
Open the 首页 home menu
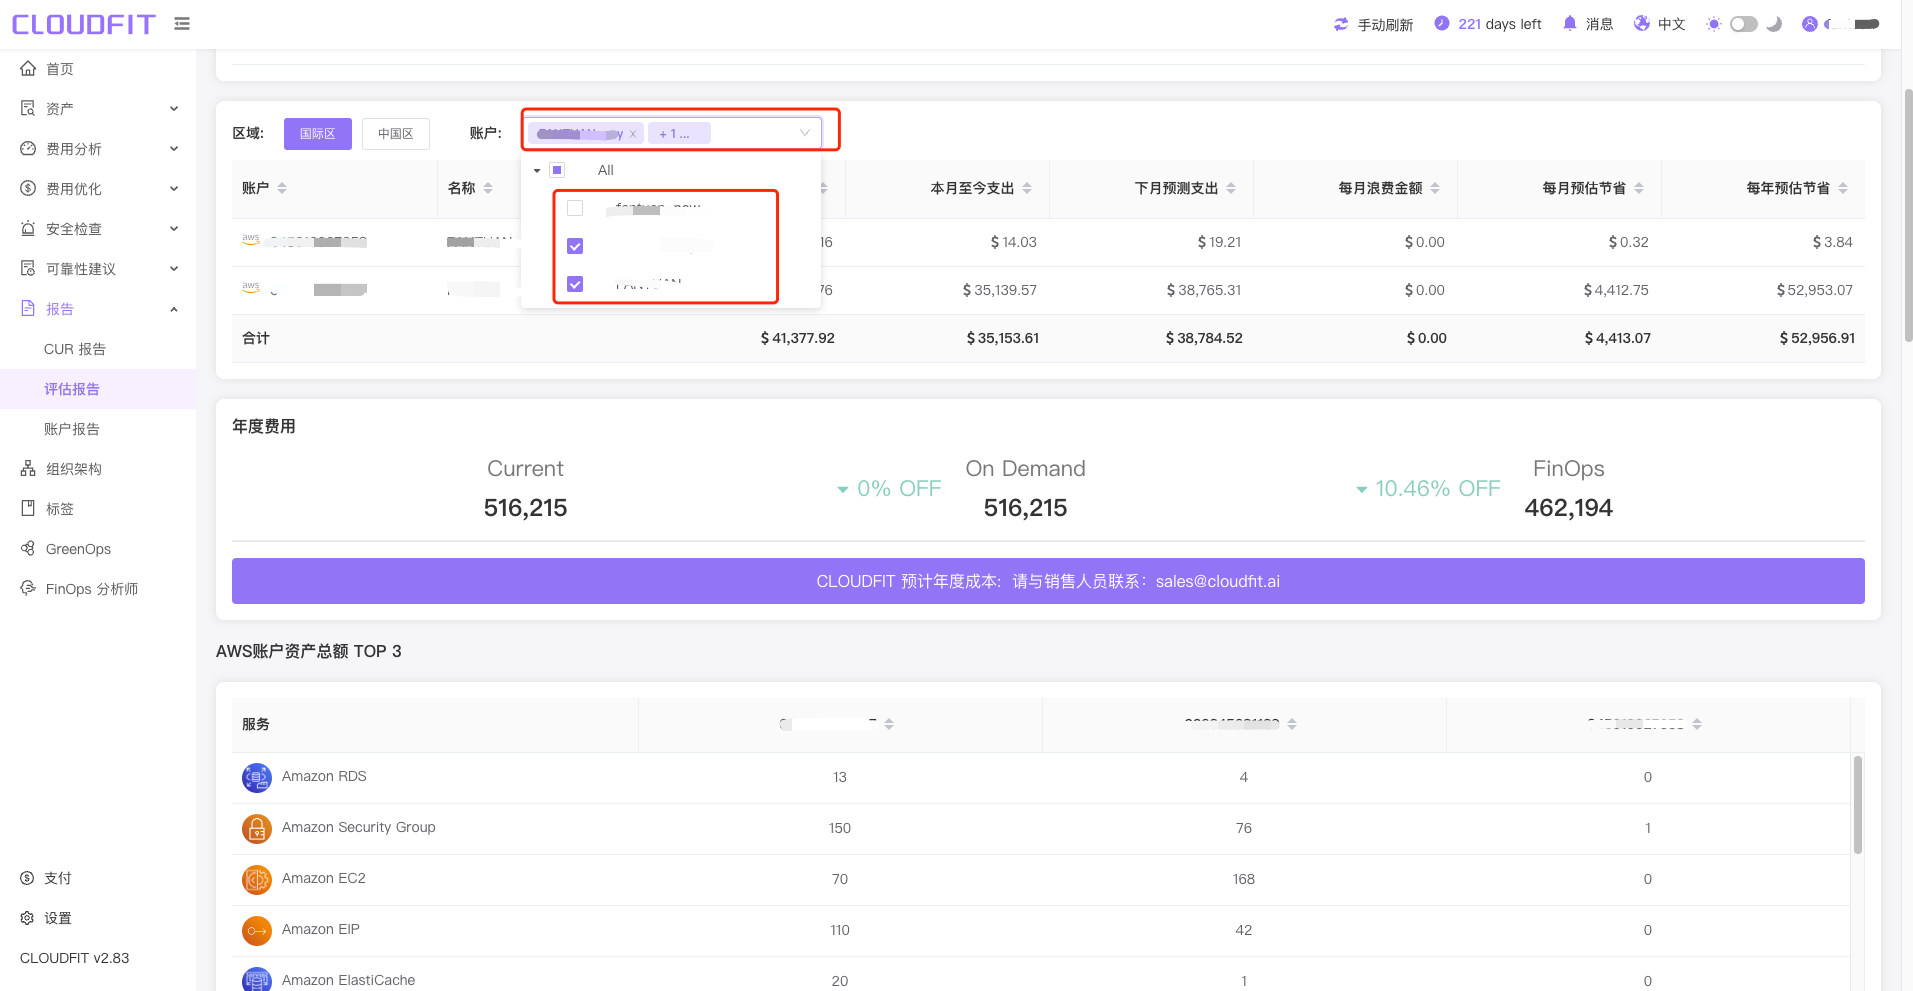click(x=98, y=69)
